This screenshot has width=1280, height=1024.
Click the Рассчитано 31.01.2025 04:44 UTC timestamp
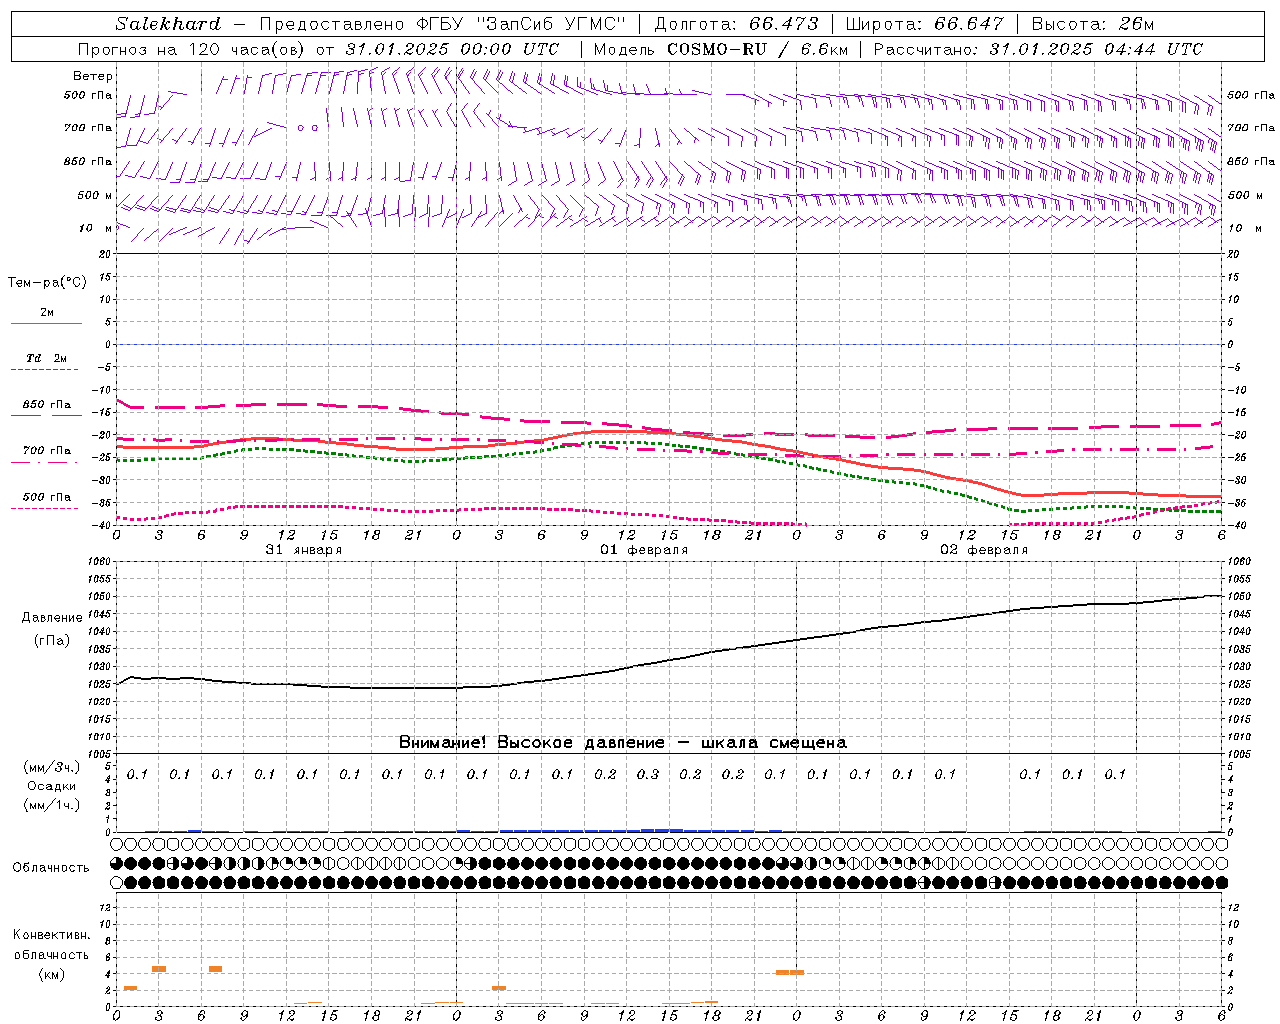pos(1038,49)
